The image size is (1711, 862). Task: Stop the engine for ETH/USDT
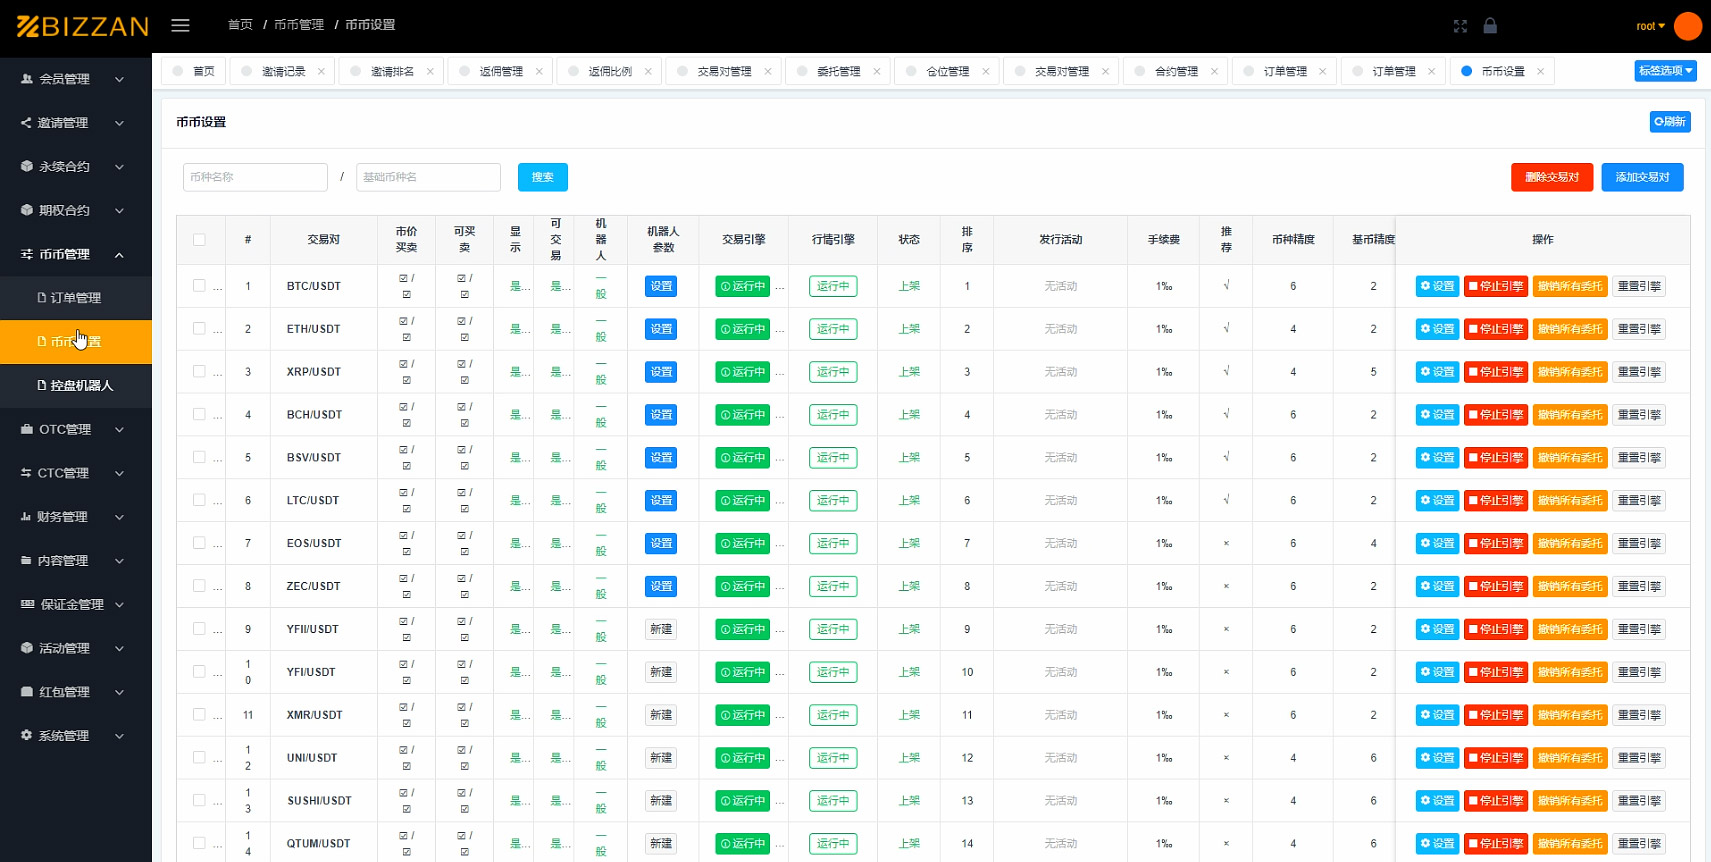tap(1496, 329)
